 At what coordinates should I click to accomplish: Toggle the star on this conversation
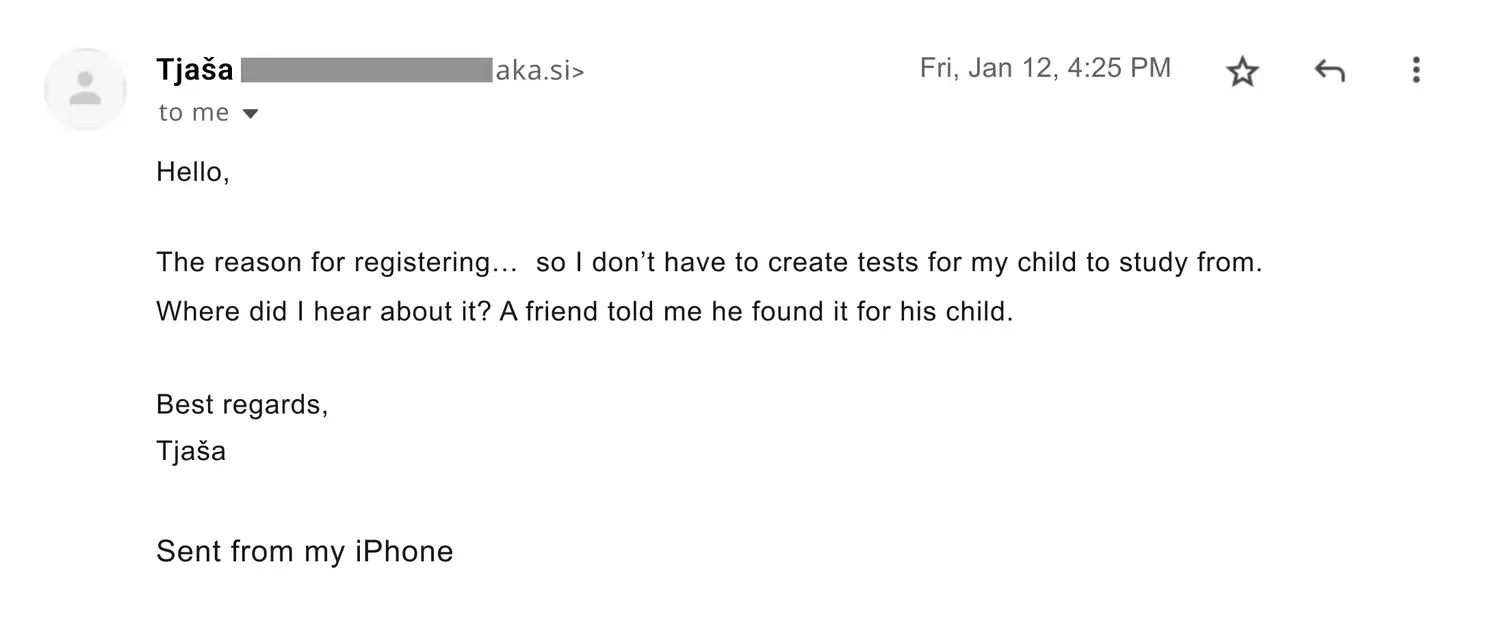(x=1242, y=70)
